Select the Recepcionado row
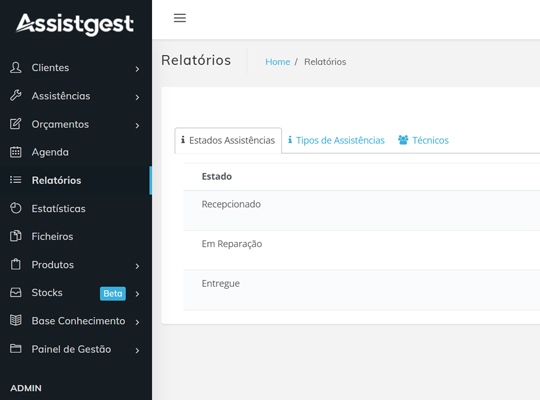 [362, 211]
